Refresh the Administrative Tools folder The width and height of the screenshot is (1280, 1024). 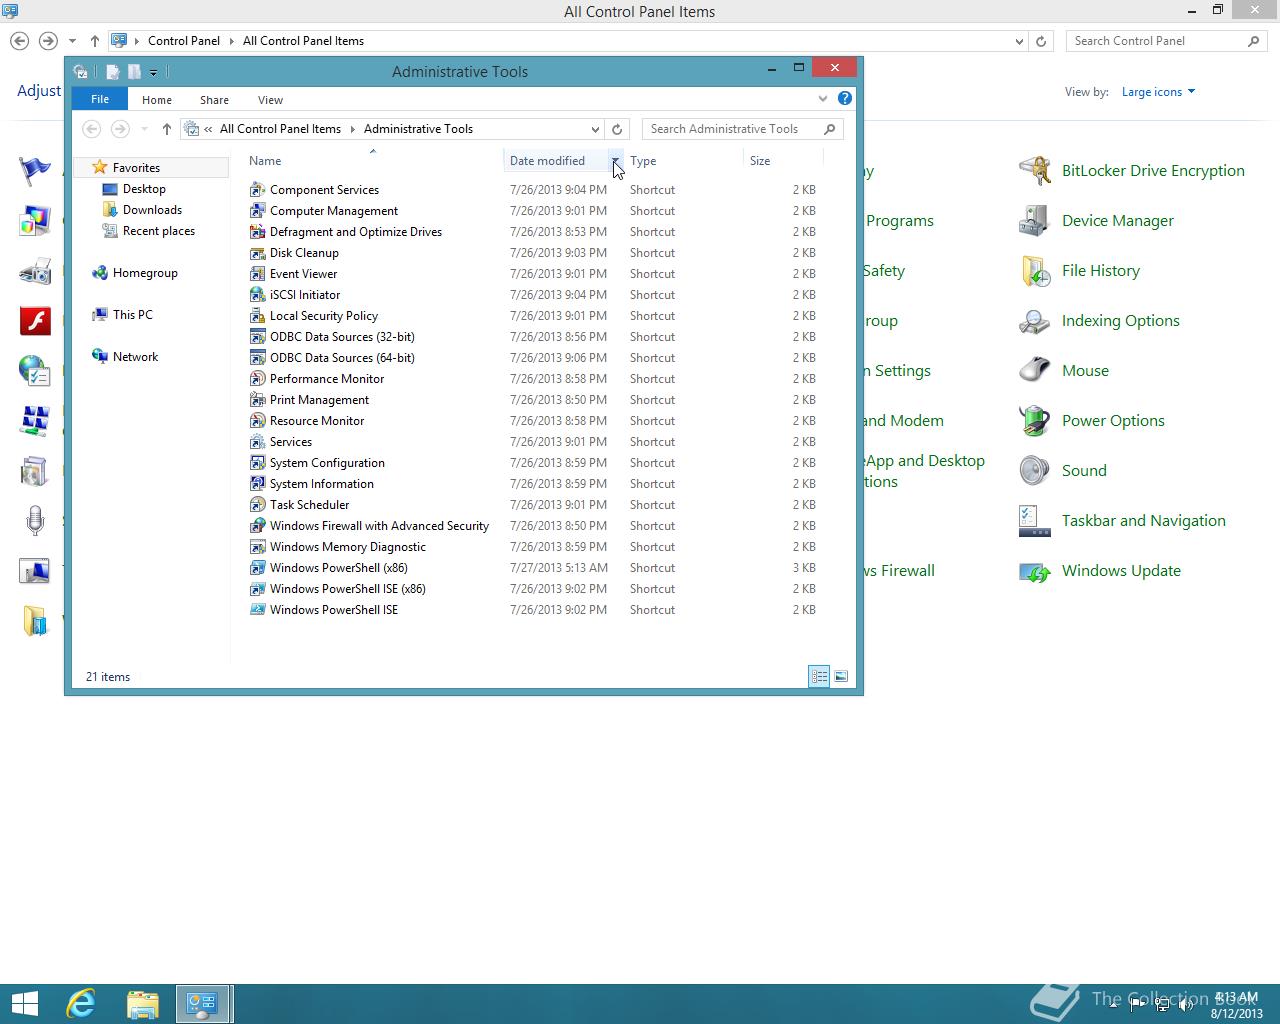[x=617, y=129]
